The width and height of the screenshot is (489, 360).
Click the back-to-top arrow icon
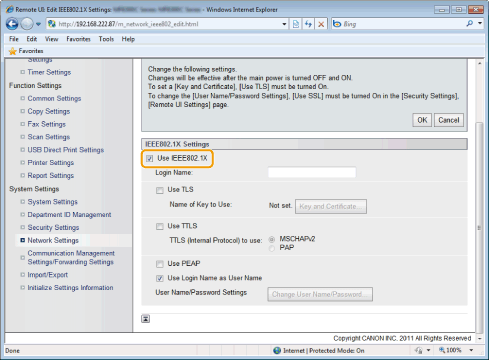click(145, 319)
